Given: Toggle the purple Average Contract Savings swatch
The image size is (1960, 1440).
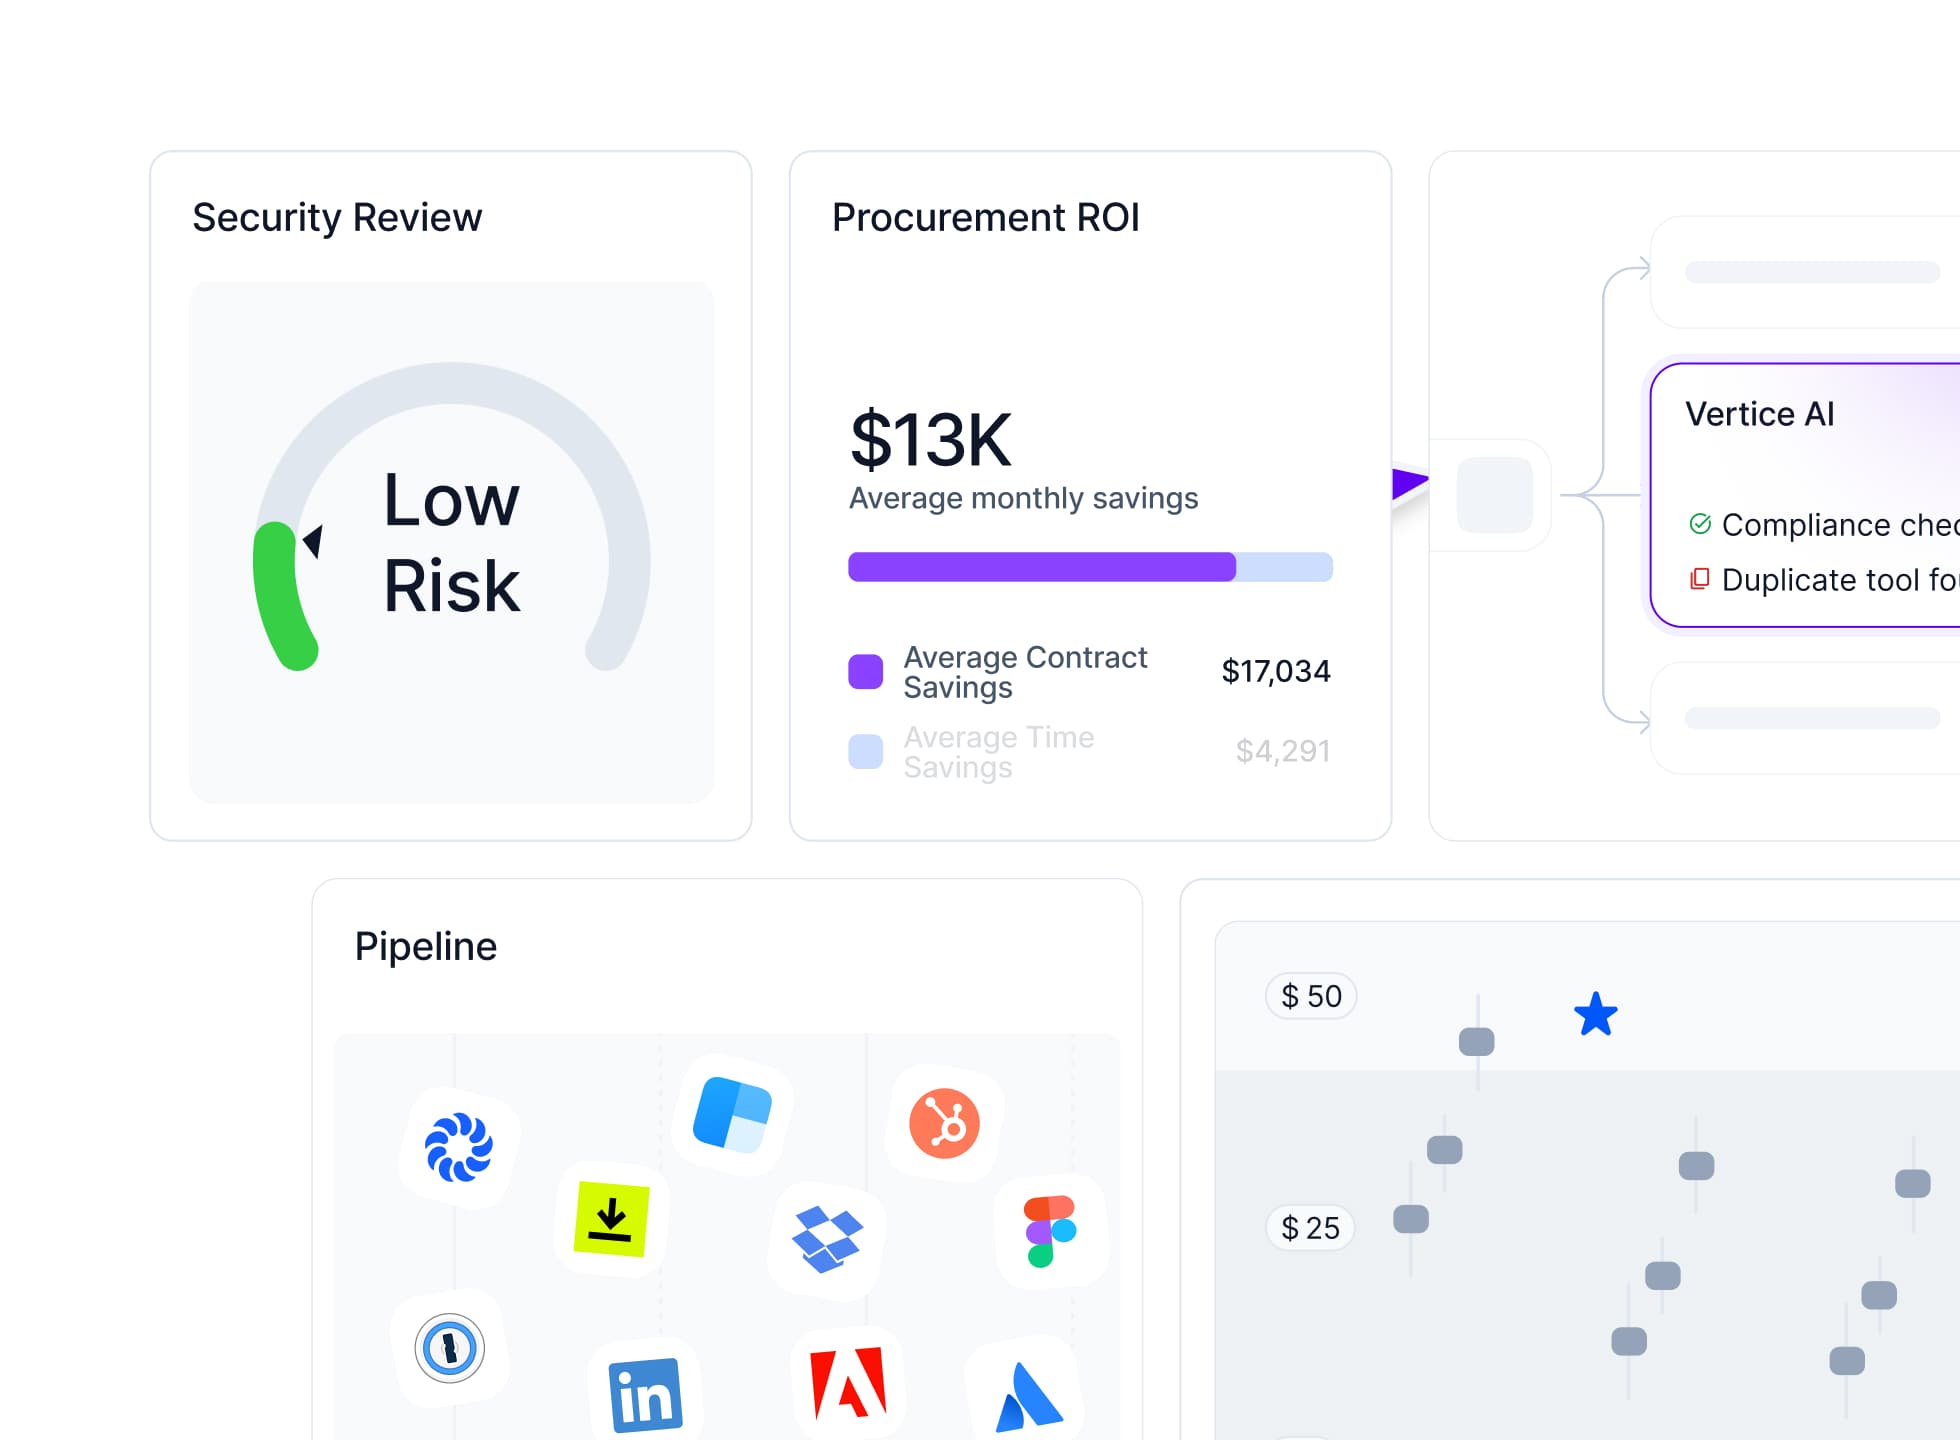Looking at the screenshot, I should tap(865, 671).
